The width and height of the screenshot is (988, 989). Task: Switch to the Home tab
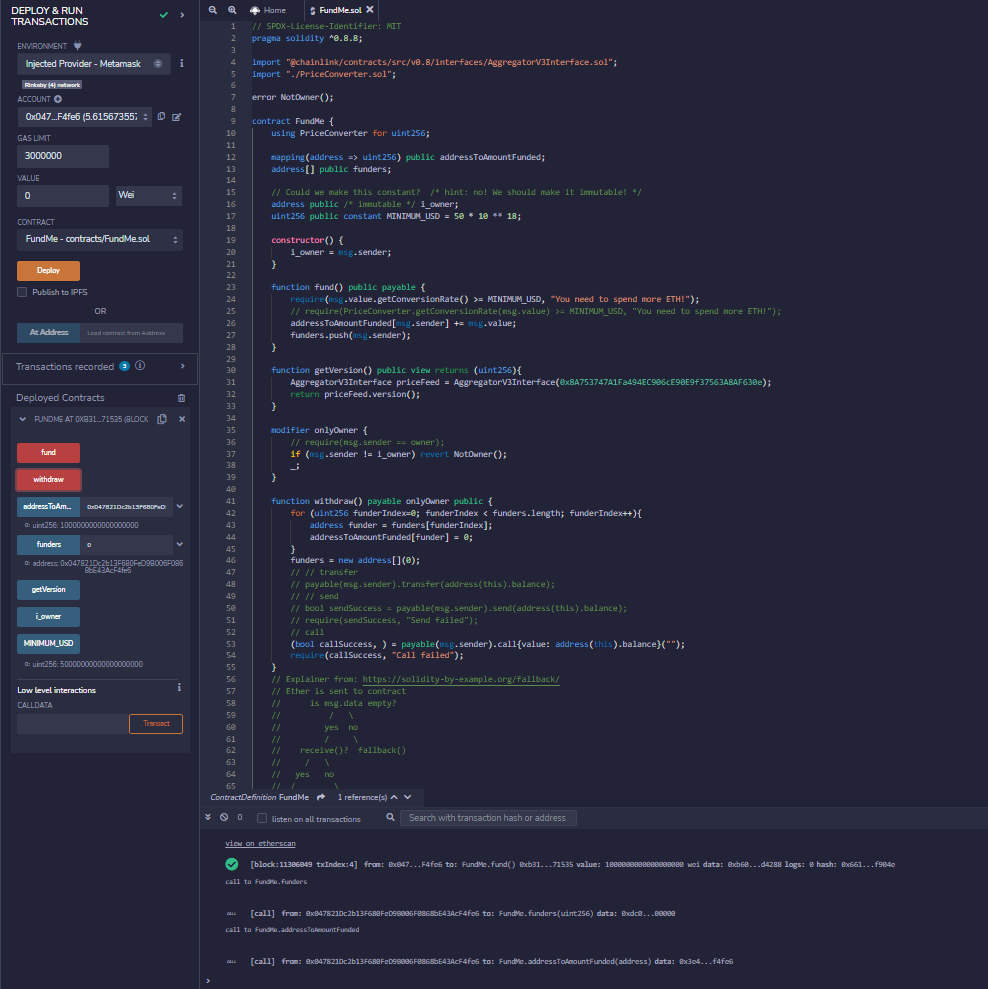(268, 10)
